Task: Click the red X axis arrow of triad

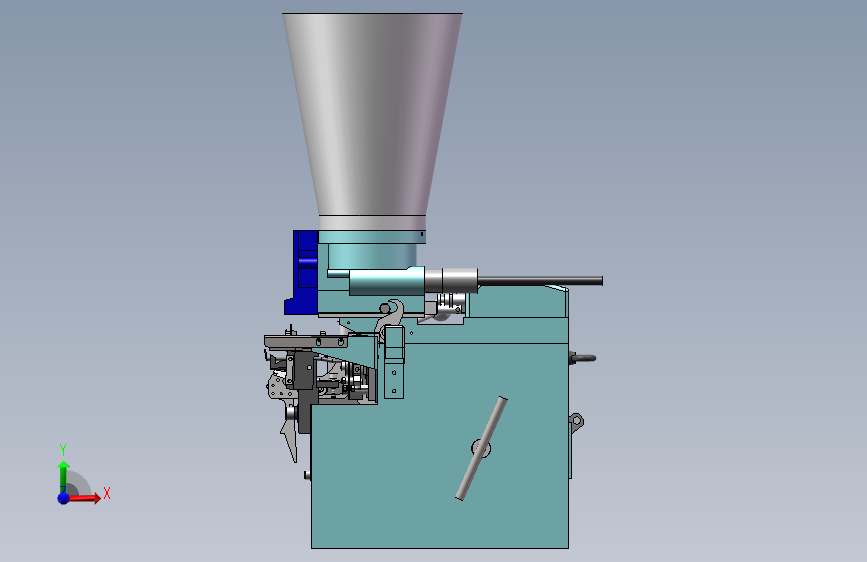Action: (84, 498)
